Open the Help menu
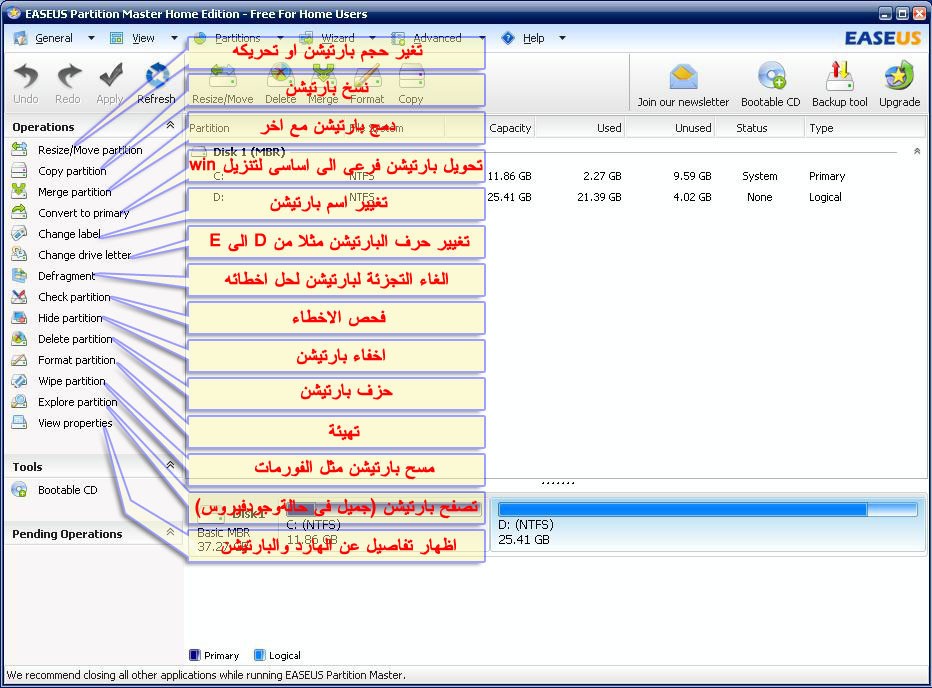 (x=533, y=38)
